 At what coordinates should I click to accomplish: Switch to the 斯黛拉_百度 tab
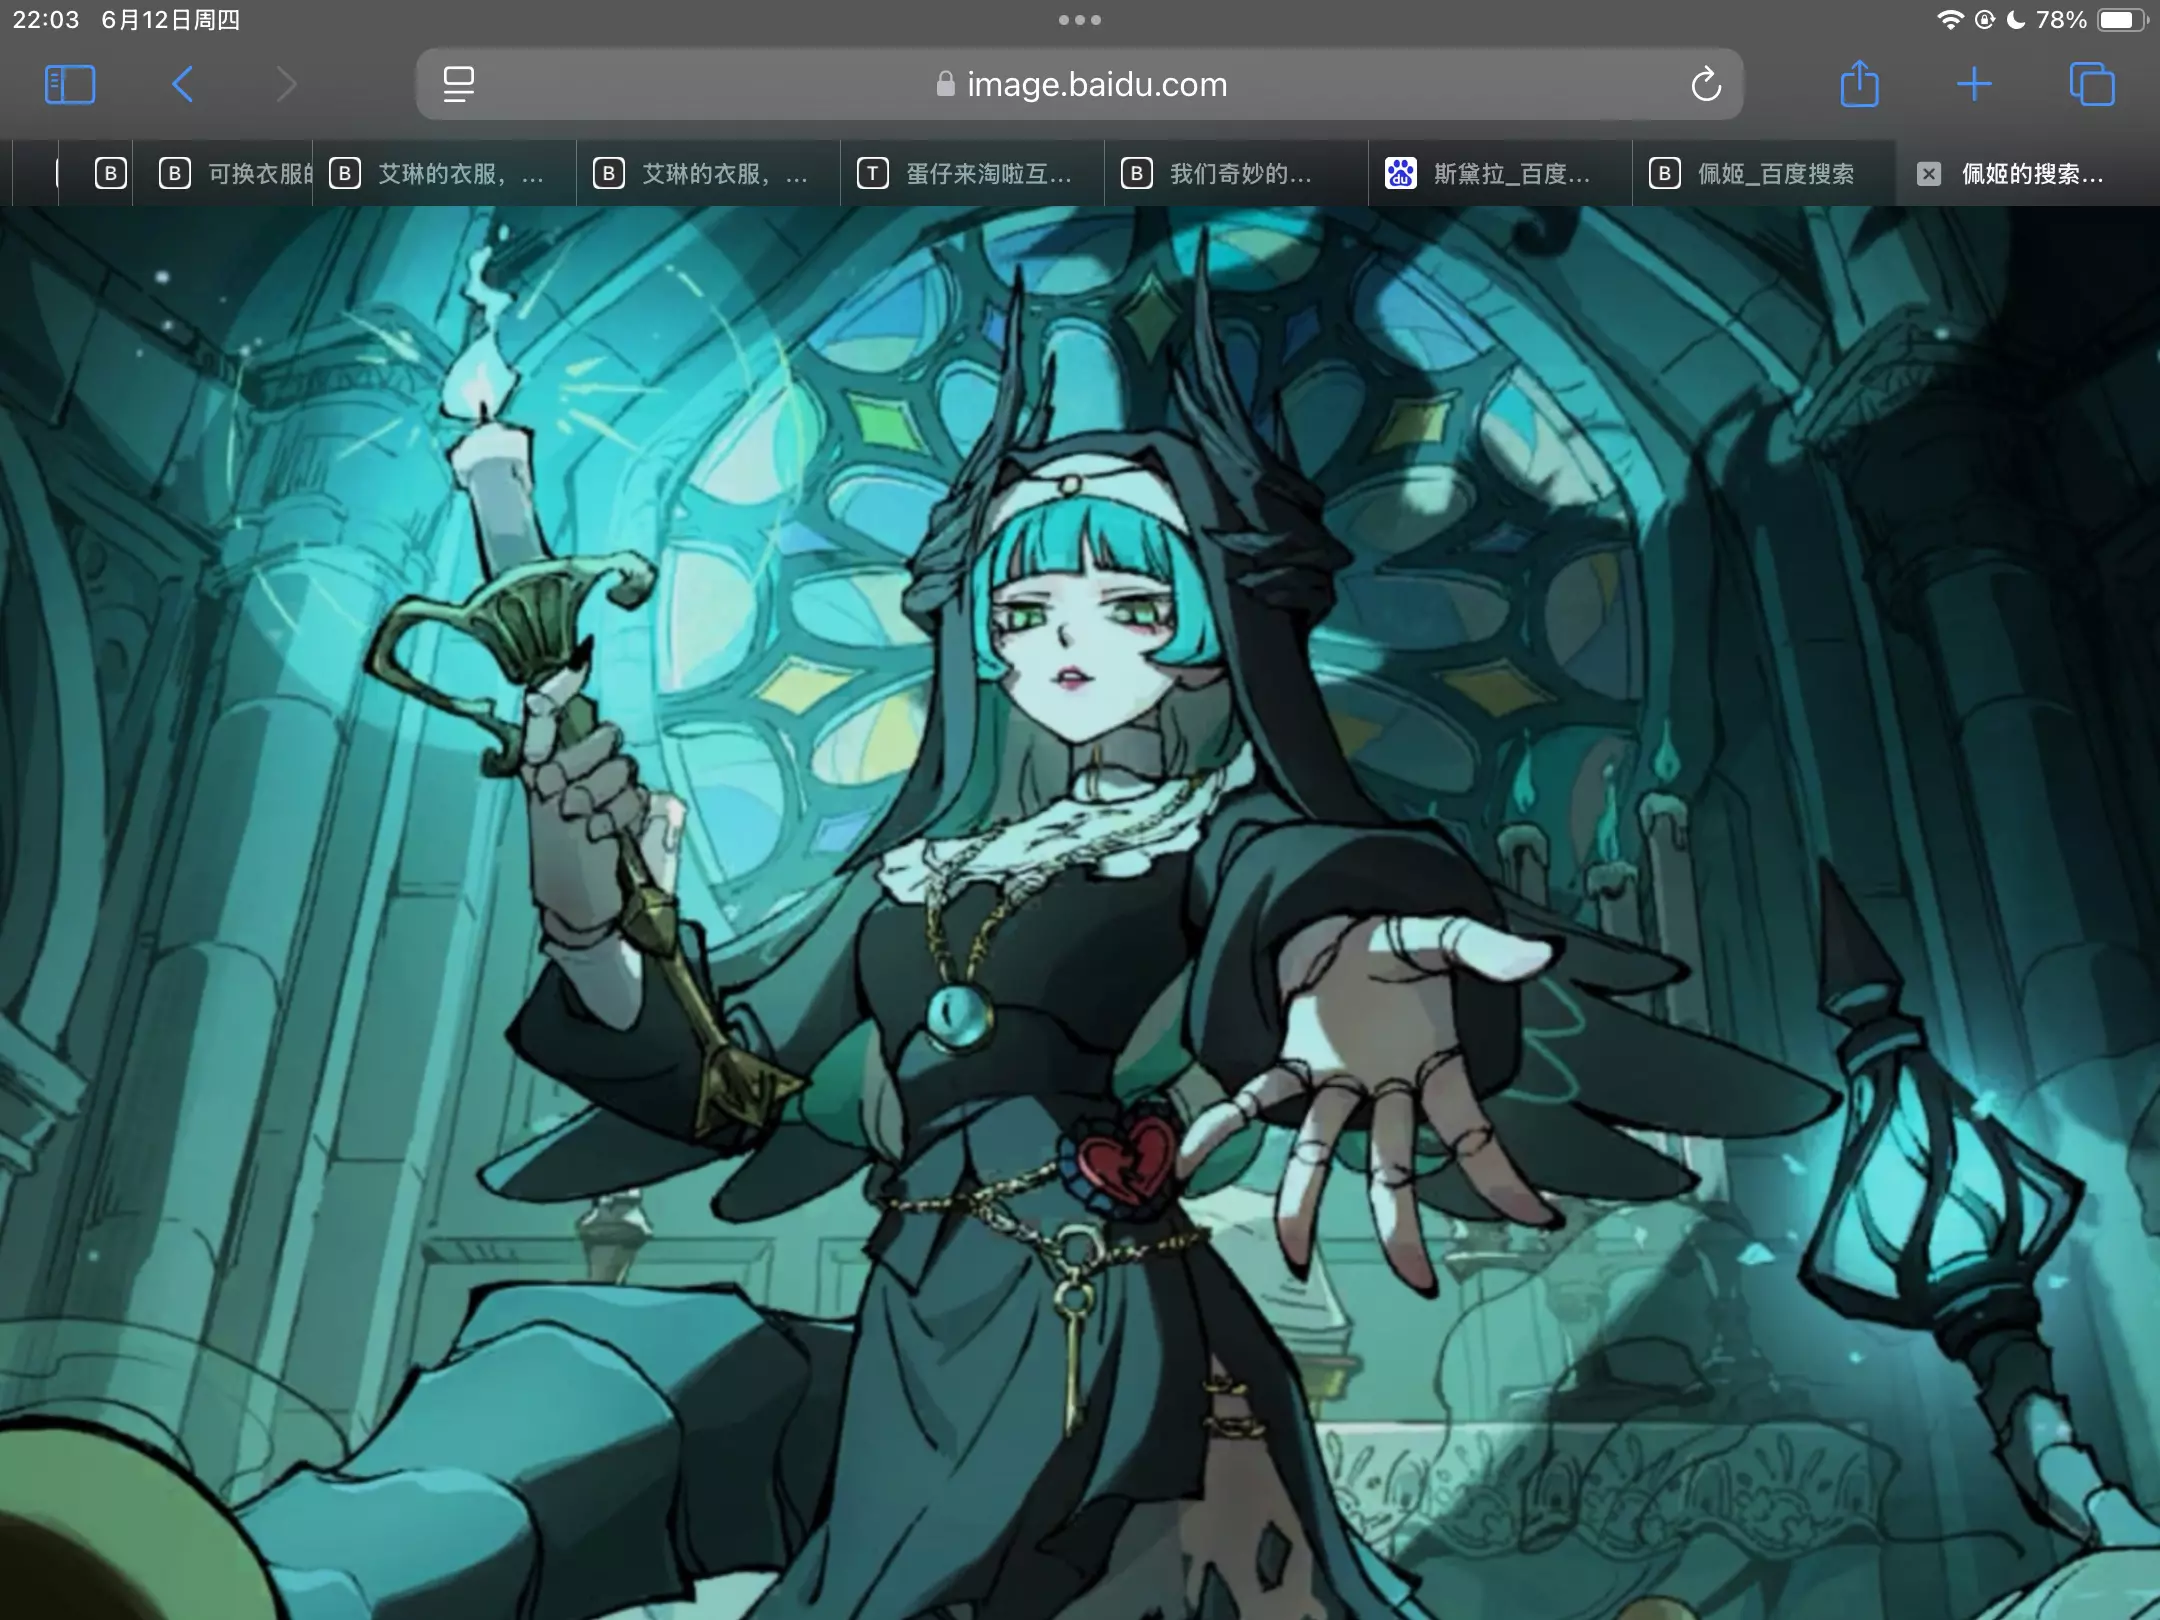1500,174
